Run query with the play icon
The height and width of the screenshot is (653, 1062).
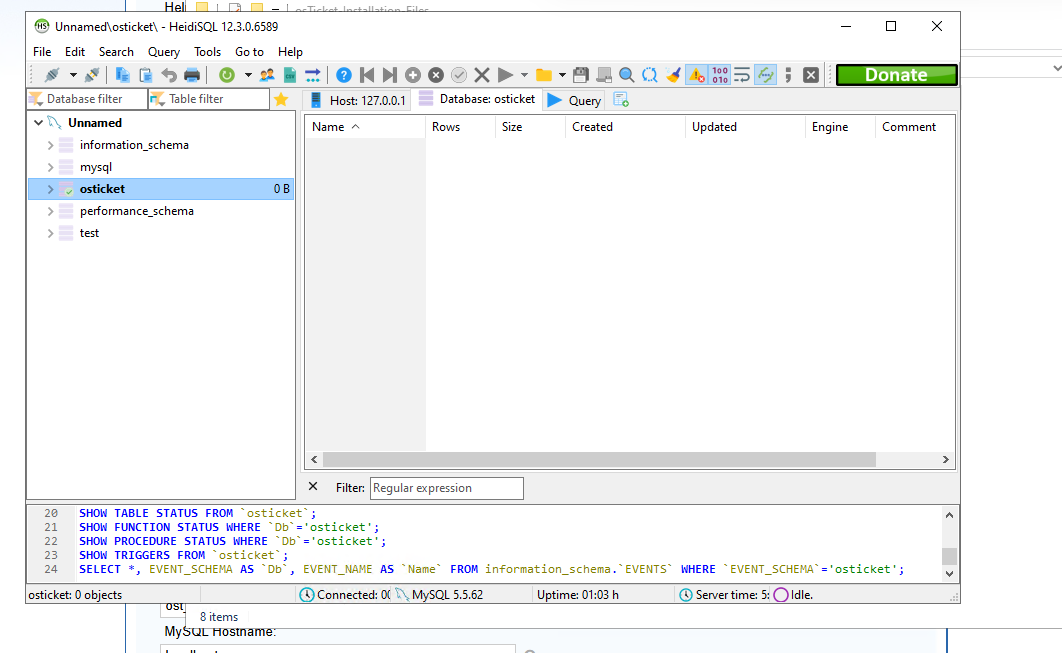click(505, 75)
